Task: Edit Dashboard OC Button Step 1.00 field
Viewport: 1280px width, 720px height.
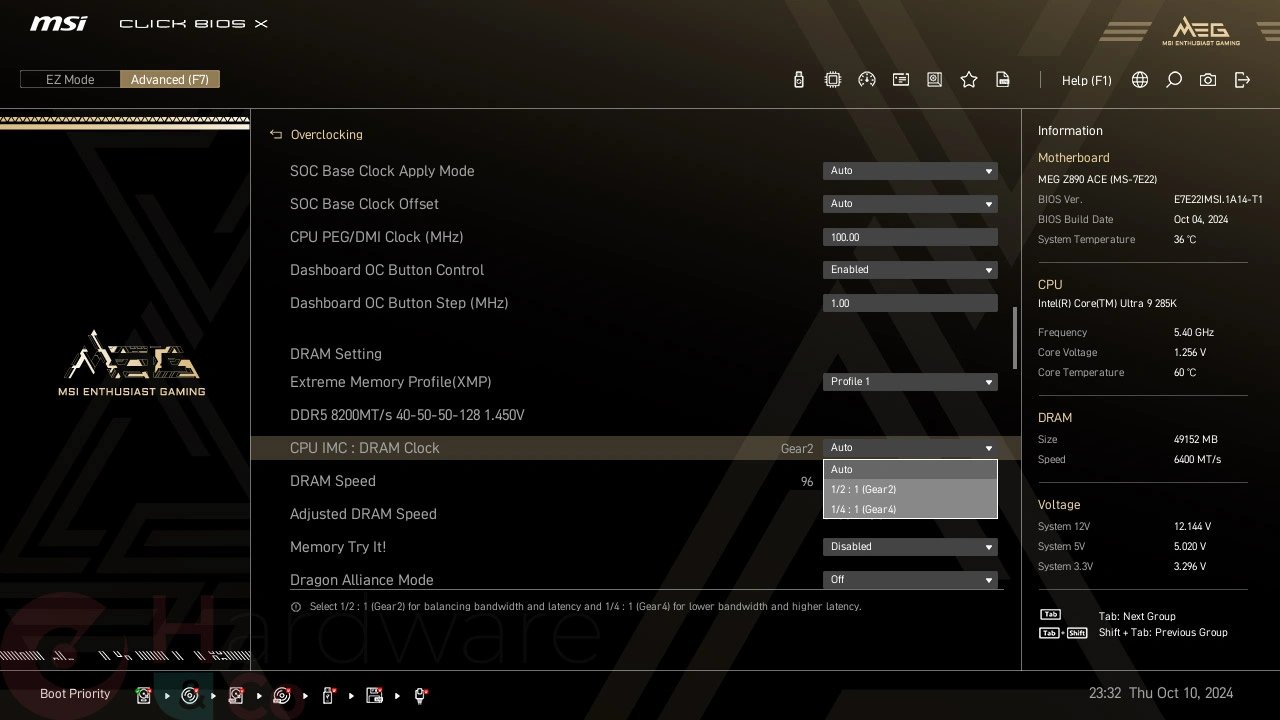Action: [910, 303]
